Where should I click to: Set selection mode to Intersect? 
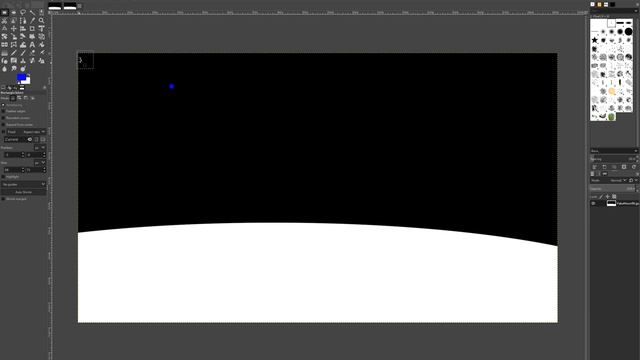click(33, 98)
